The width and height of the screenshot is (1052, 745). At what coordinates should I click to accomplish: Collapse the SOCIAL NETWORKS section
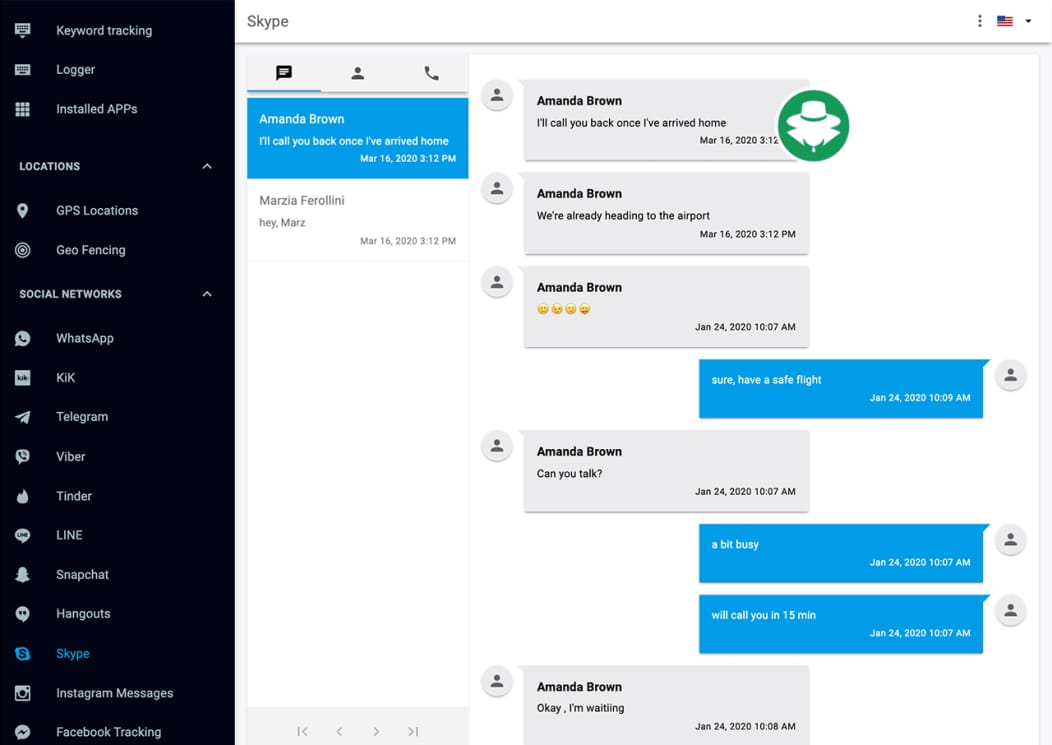click(x=207, y=294)
